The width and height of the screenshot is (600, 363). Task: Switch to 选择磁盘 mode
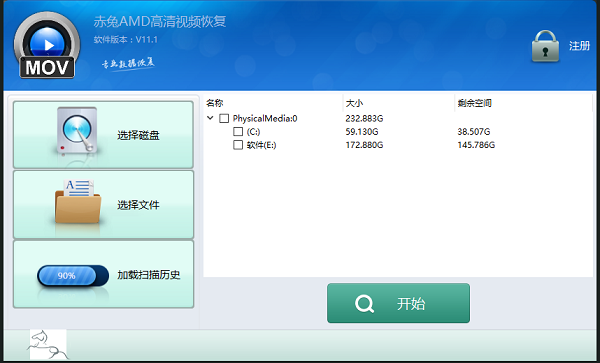coord(103,135)
